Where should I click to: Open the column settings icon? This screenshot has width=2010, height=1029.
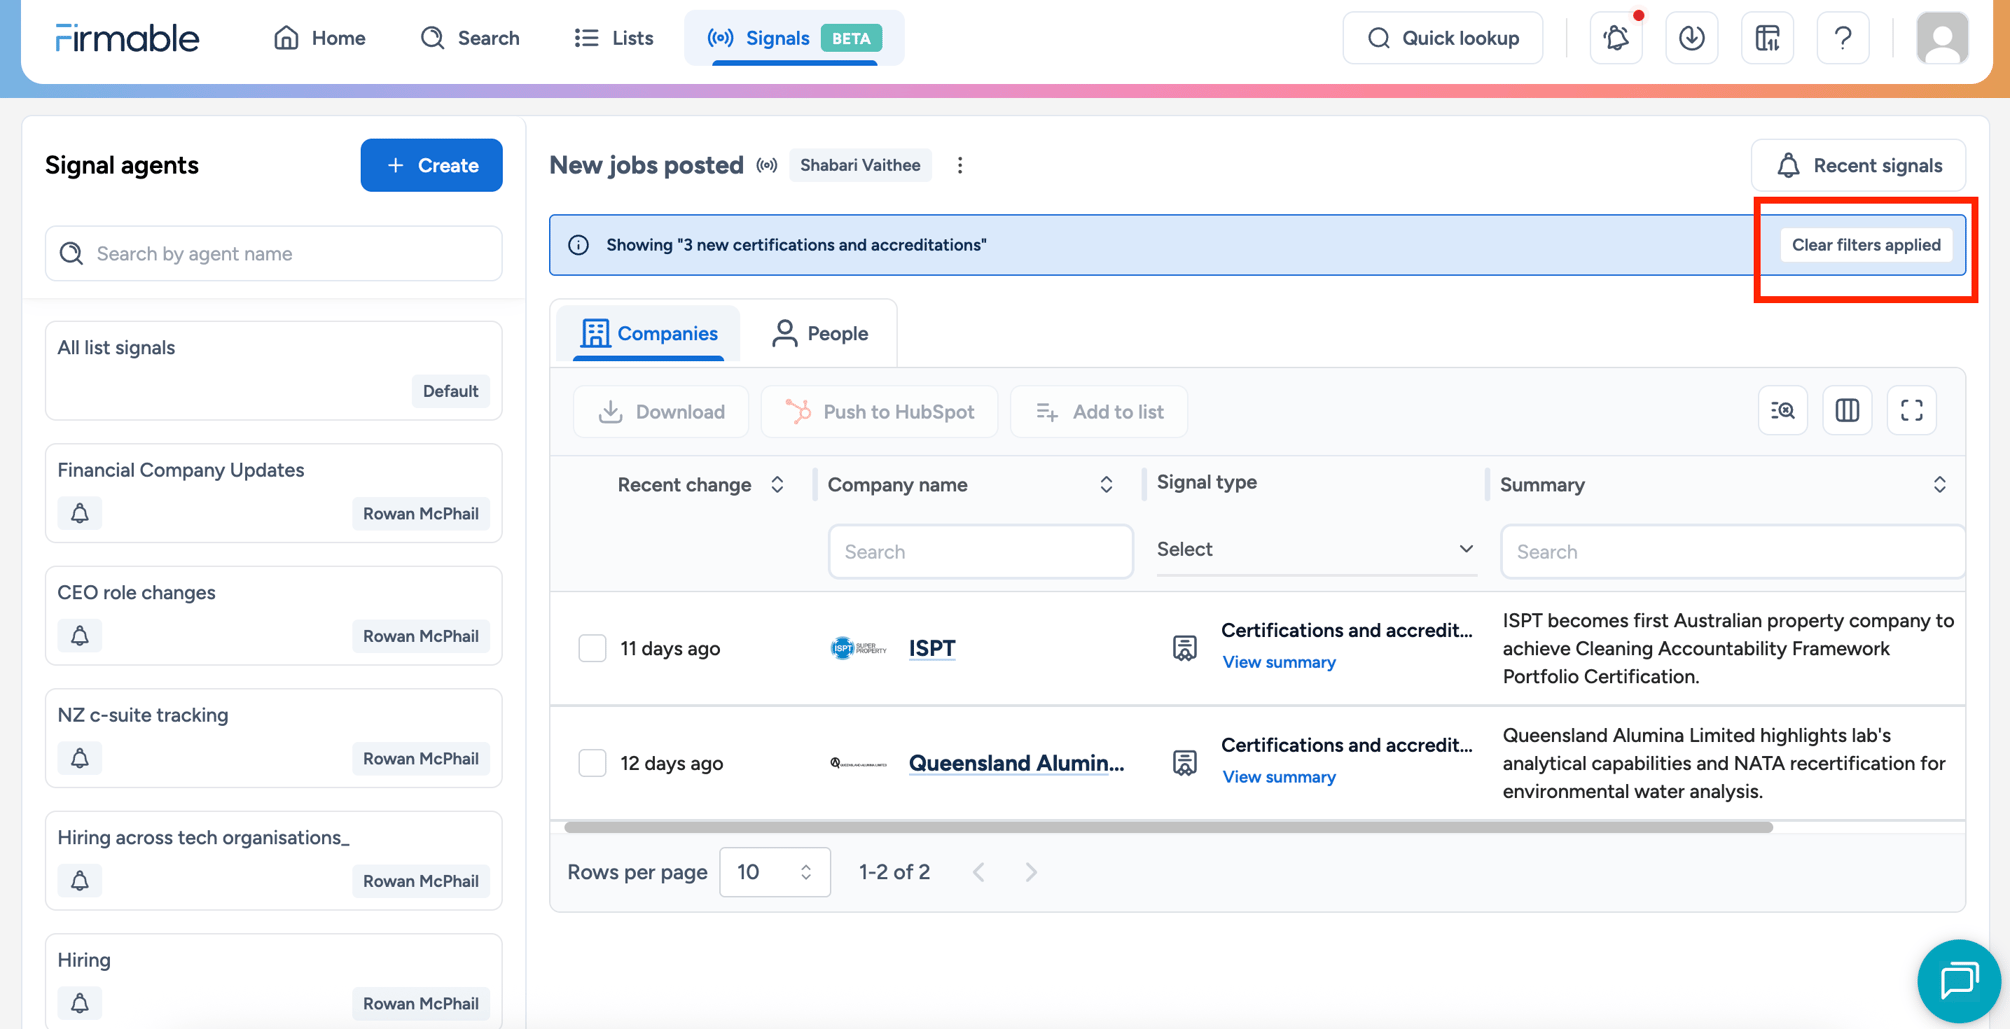(x=1847, y=410)
